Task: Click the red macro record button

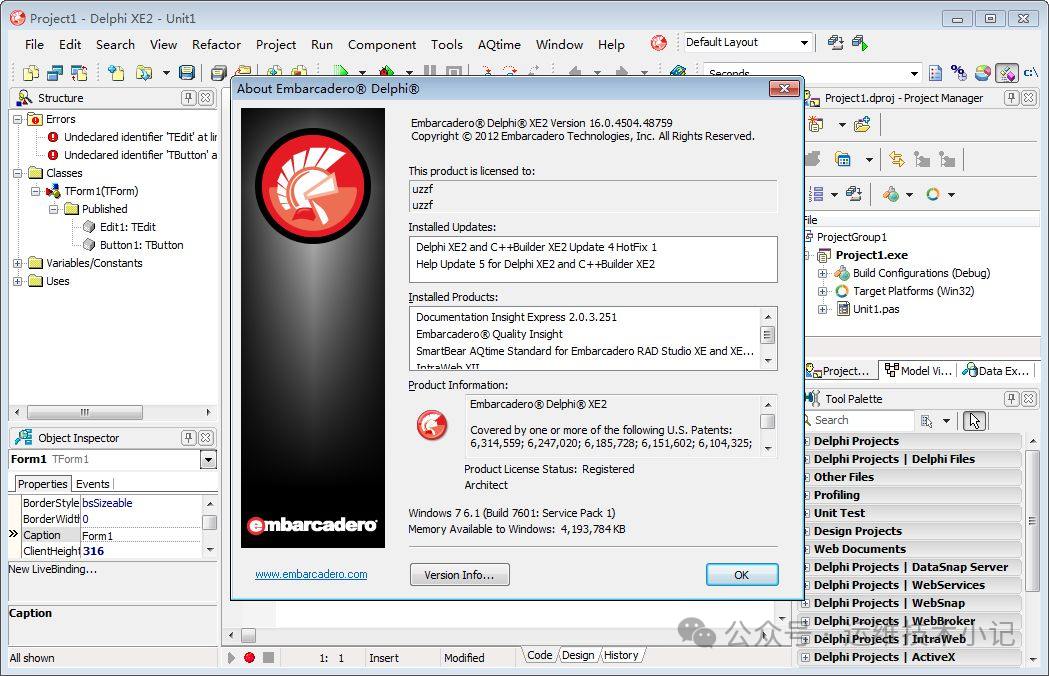Action: click(250, 657)
